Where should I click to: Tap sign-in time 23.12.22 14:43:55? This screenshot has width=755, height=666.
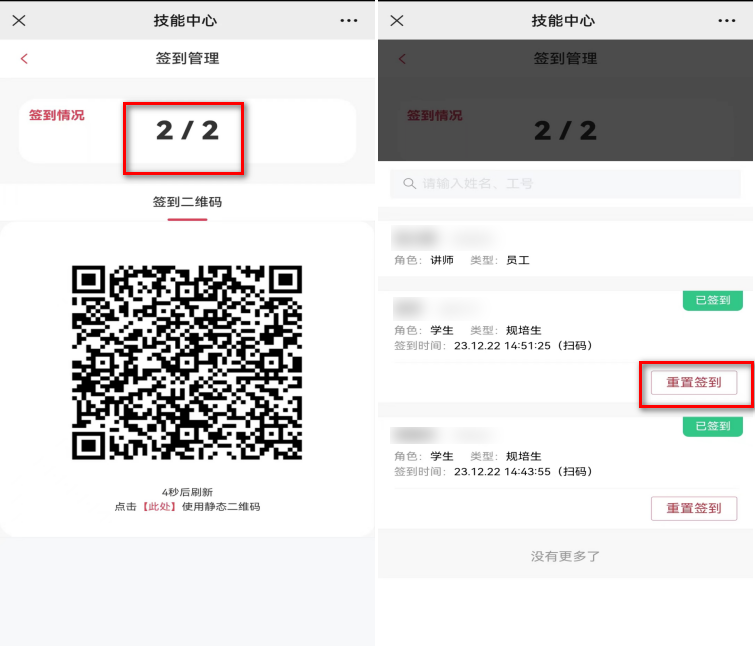[x=502, y=471]
